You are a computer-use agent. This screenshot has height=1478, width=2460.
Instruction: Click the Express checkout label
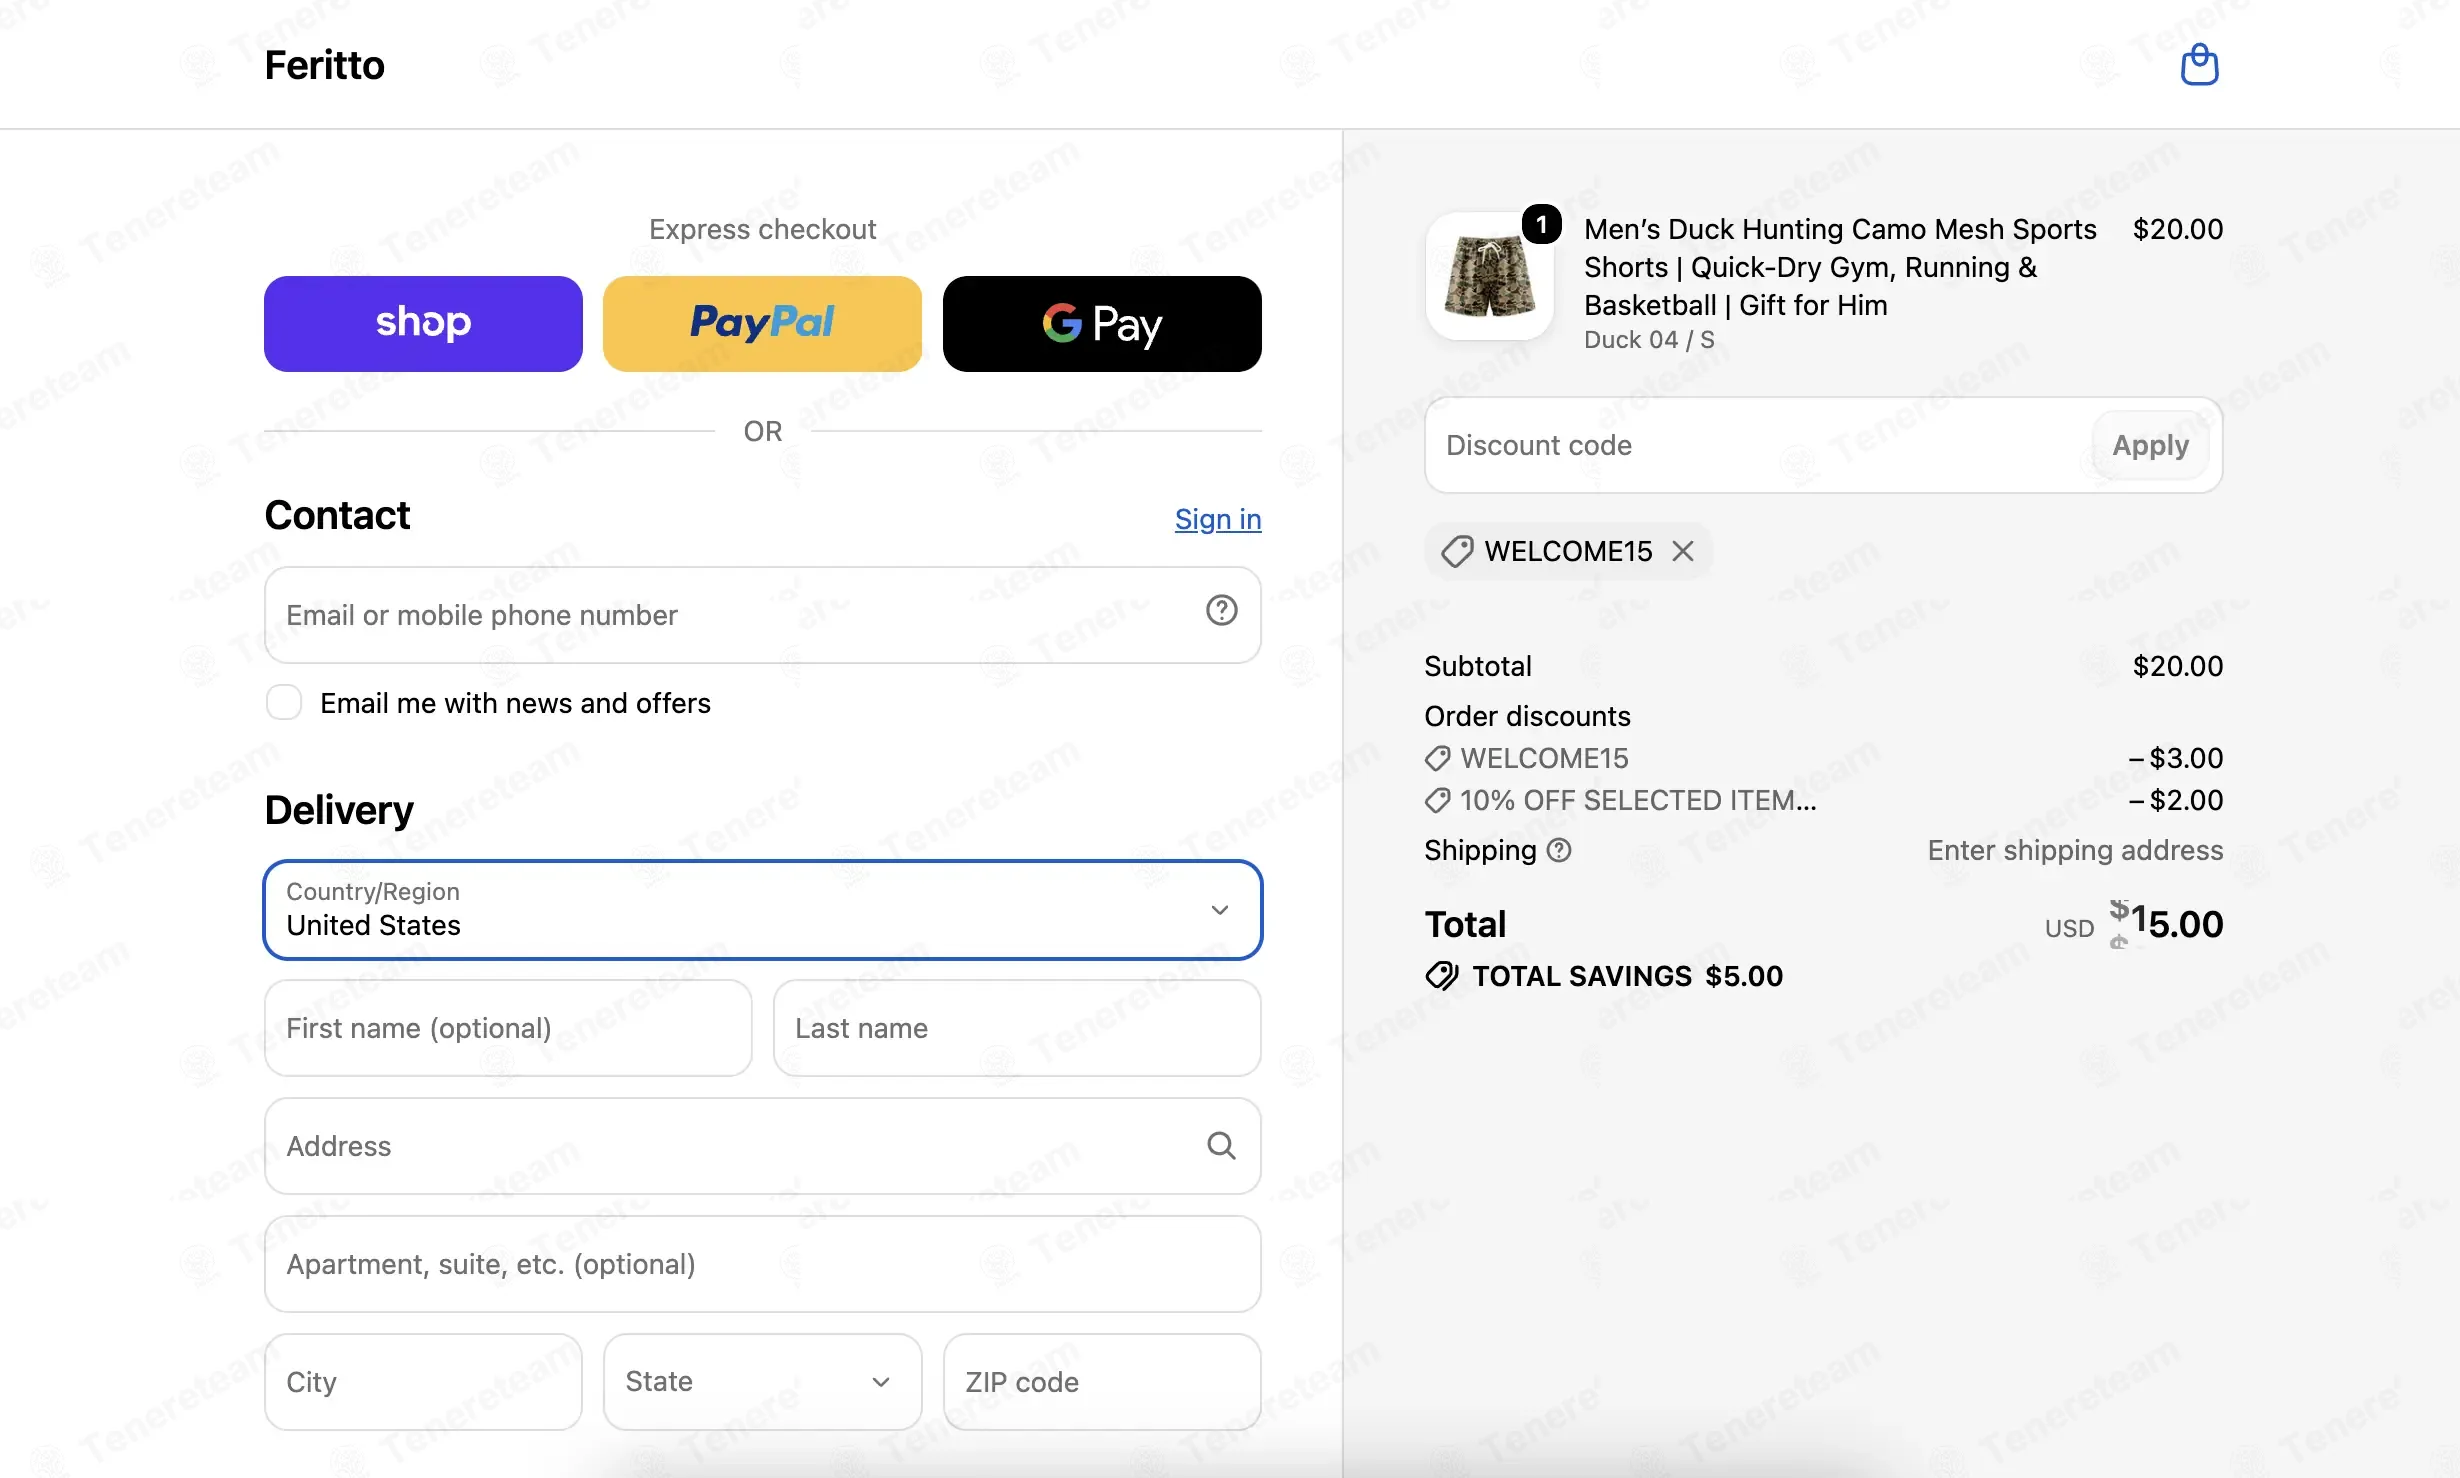point(762,229)
